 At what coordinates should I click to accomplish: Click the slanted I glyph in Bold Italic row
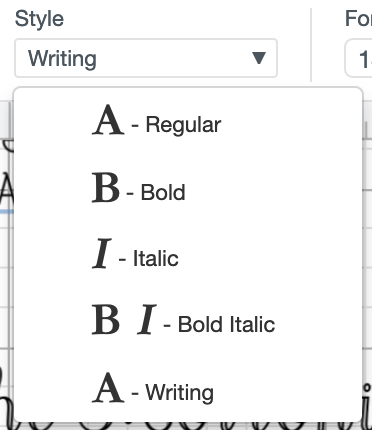pos(147,319)
